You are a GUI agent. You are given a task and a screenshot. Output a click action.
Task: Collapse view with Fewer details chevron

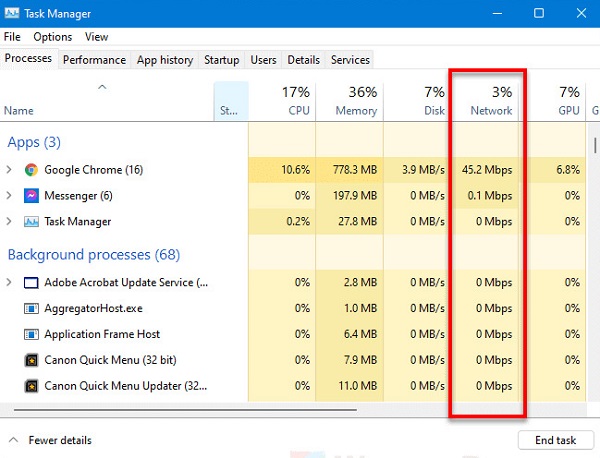[13, 440]
